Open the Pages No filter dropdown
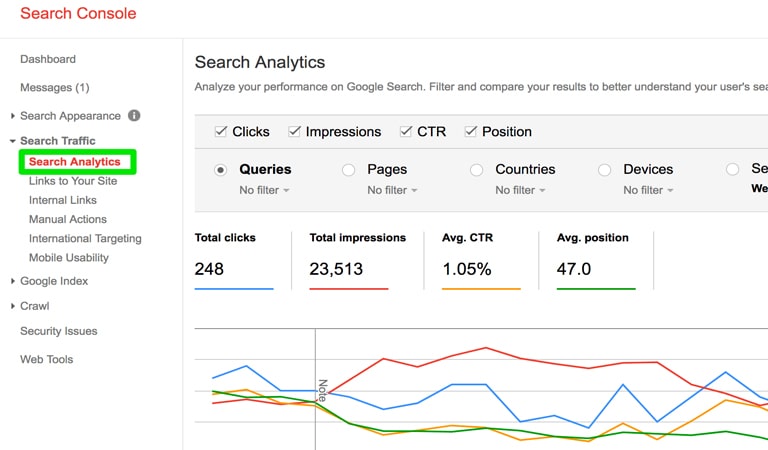The height and width of the screenshot is (450, 768). click(x=392, y=190)
